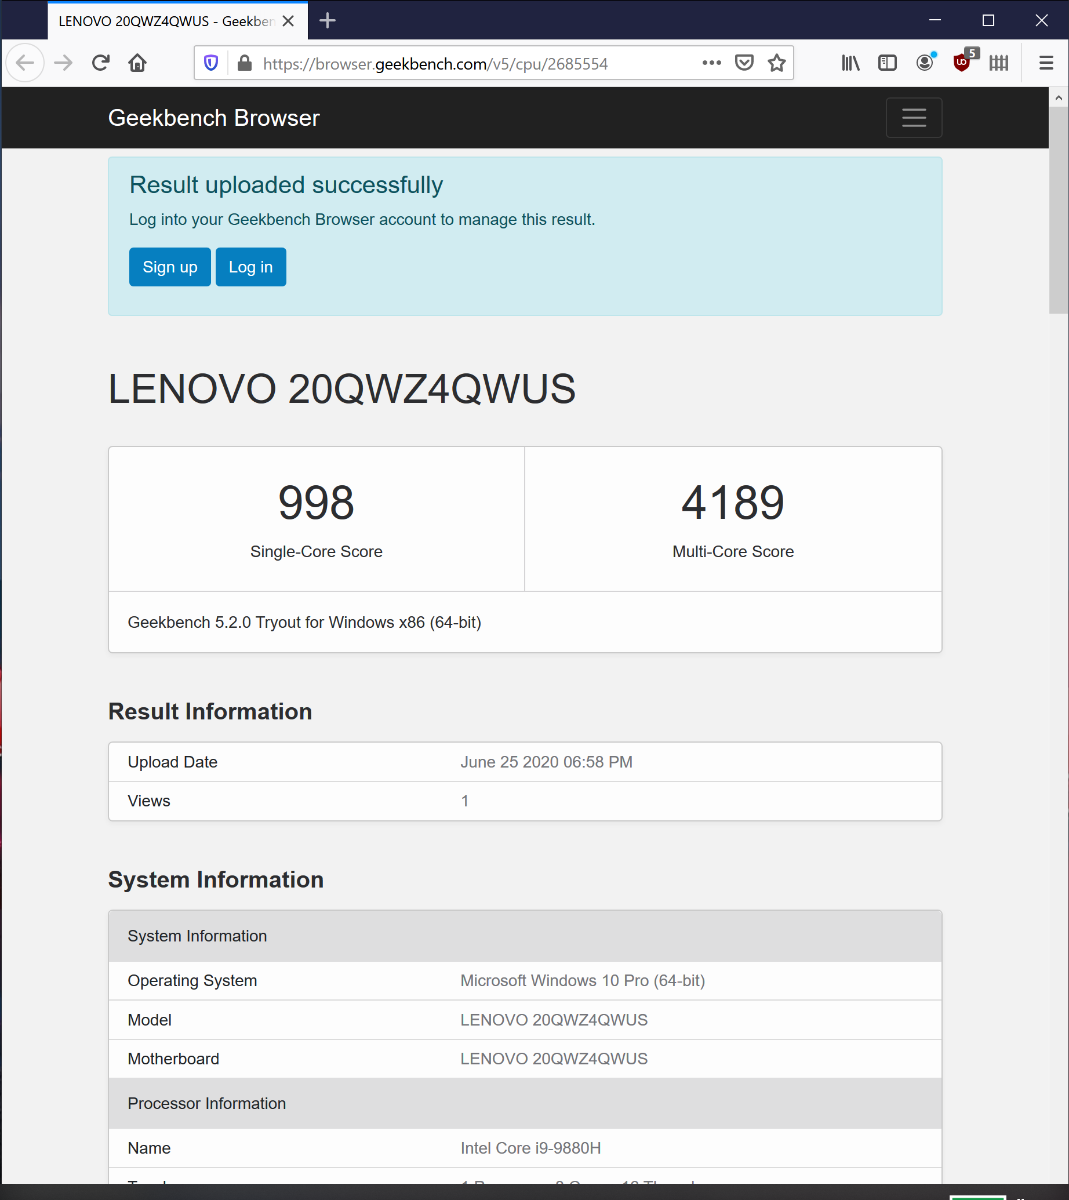Open the tracking protection shield icon
The image size is (1069, 1200).
211,63
